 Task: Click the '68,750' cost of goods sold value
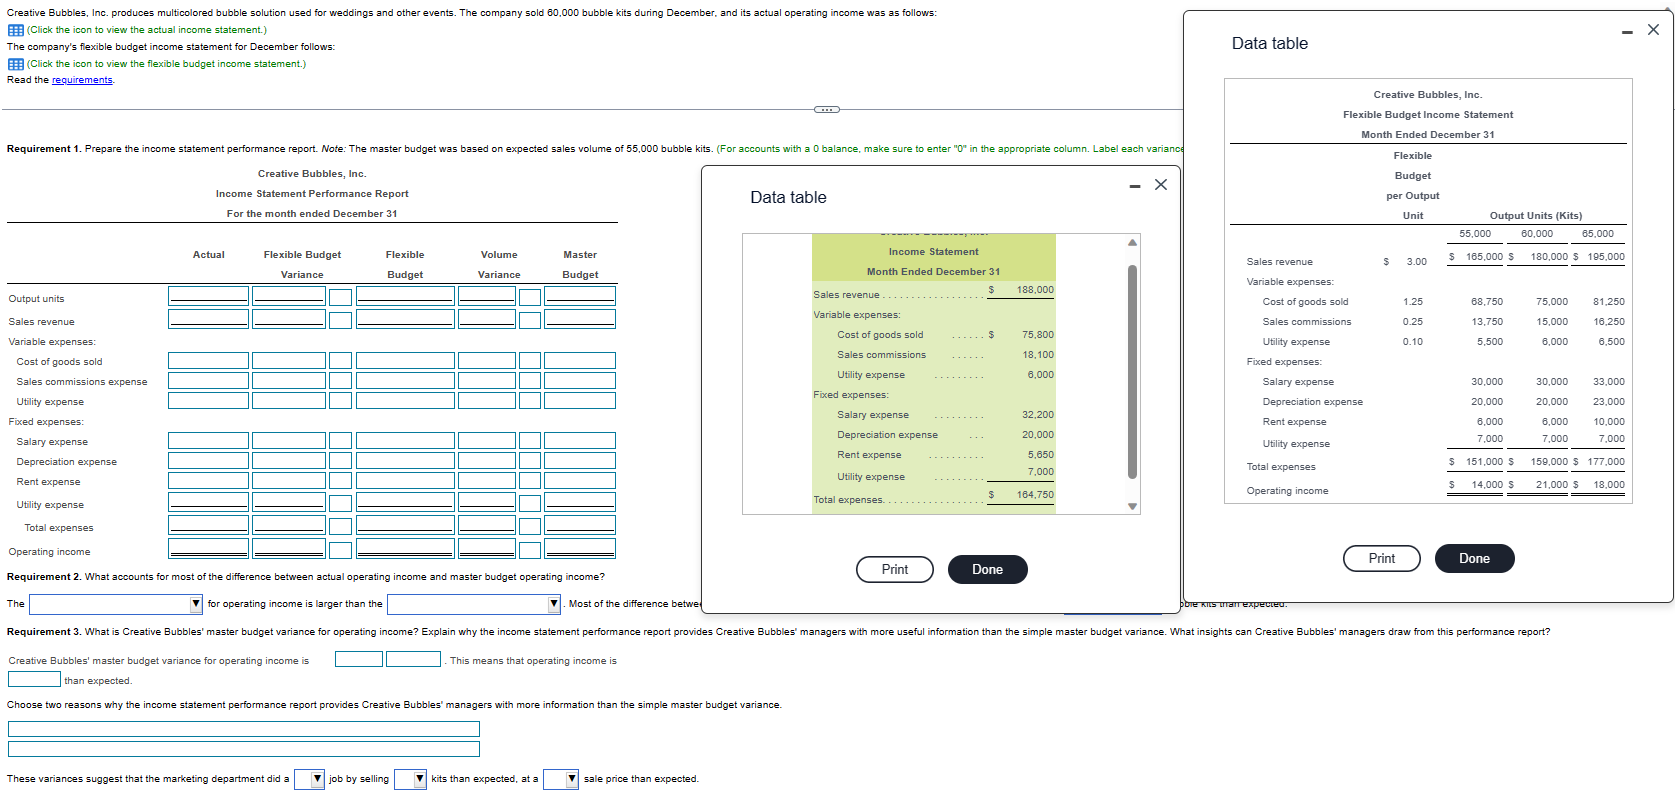[1487, 302]
